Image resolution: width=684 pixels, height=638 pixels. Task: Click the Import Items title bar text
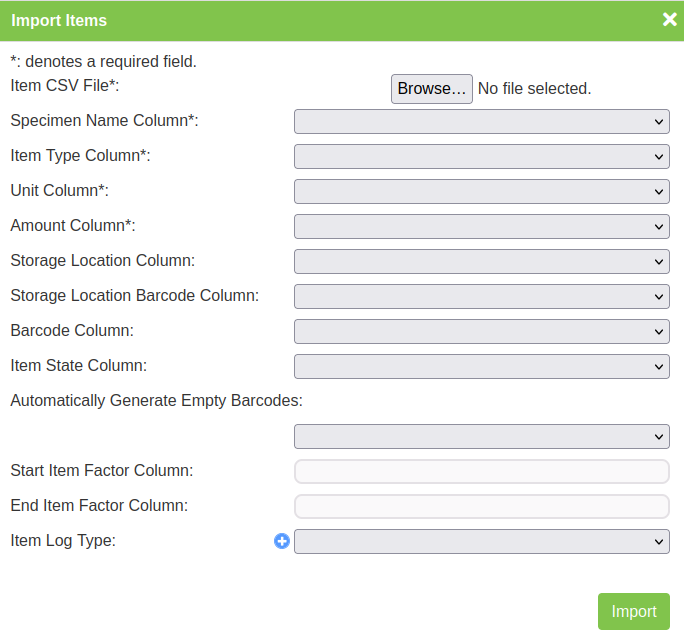click(x=59, y=20)
